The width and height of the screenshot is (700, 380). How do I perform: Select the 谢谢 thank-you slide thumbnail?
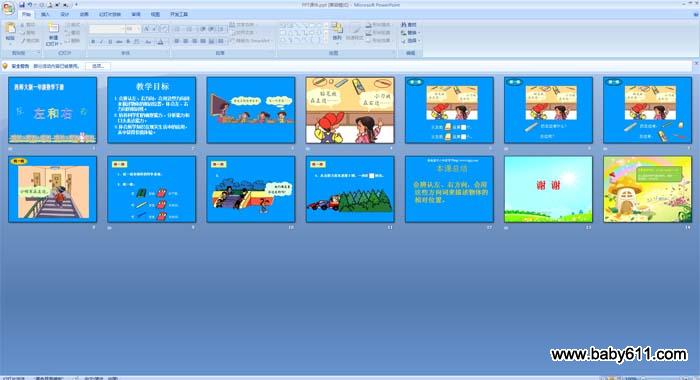[549, 189]
